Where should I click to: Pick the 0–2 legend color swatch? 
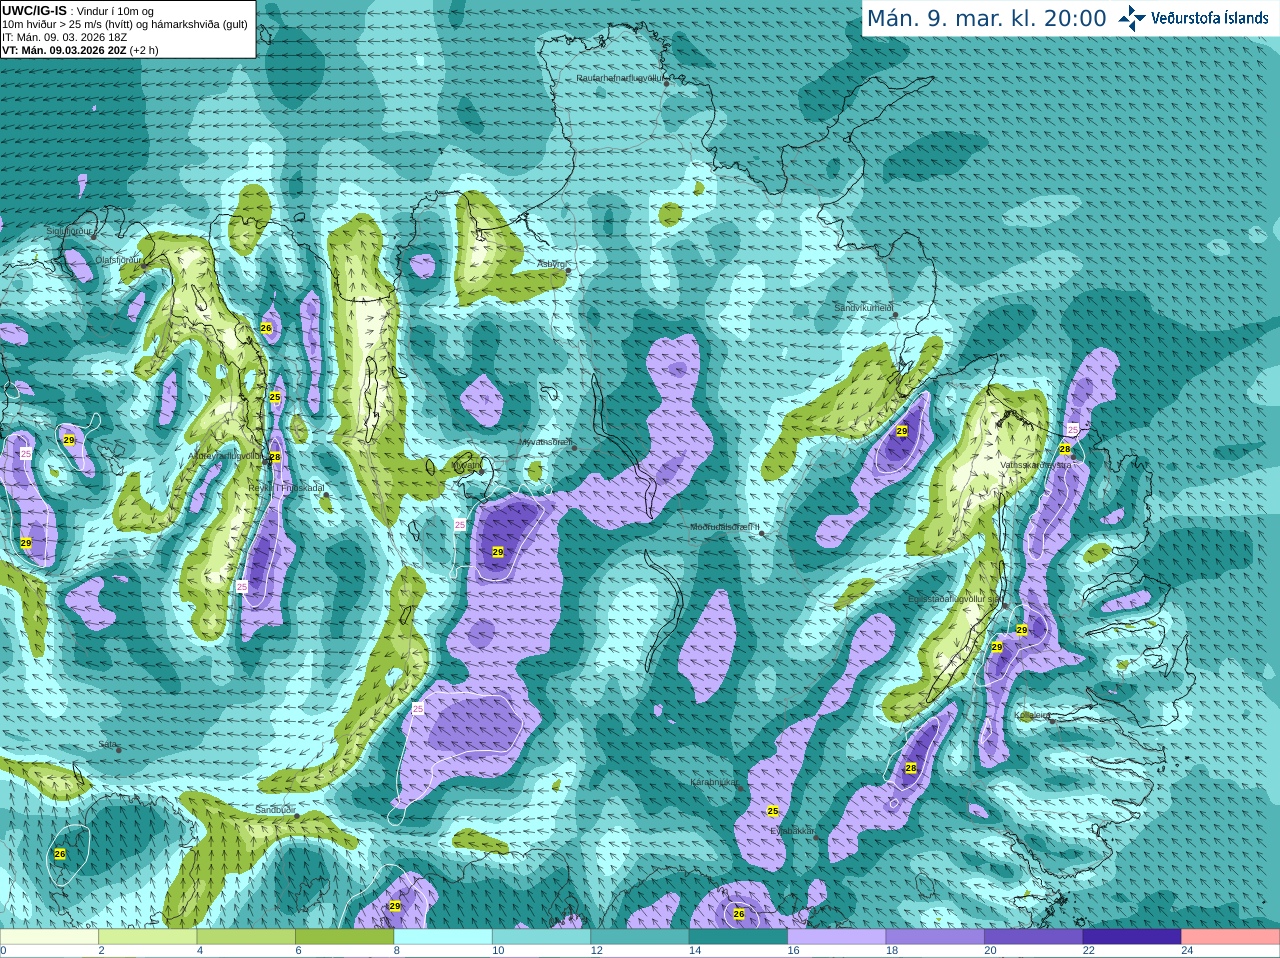click(x=49, y=937)
